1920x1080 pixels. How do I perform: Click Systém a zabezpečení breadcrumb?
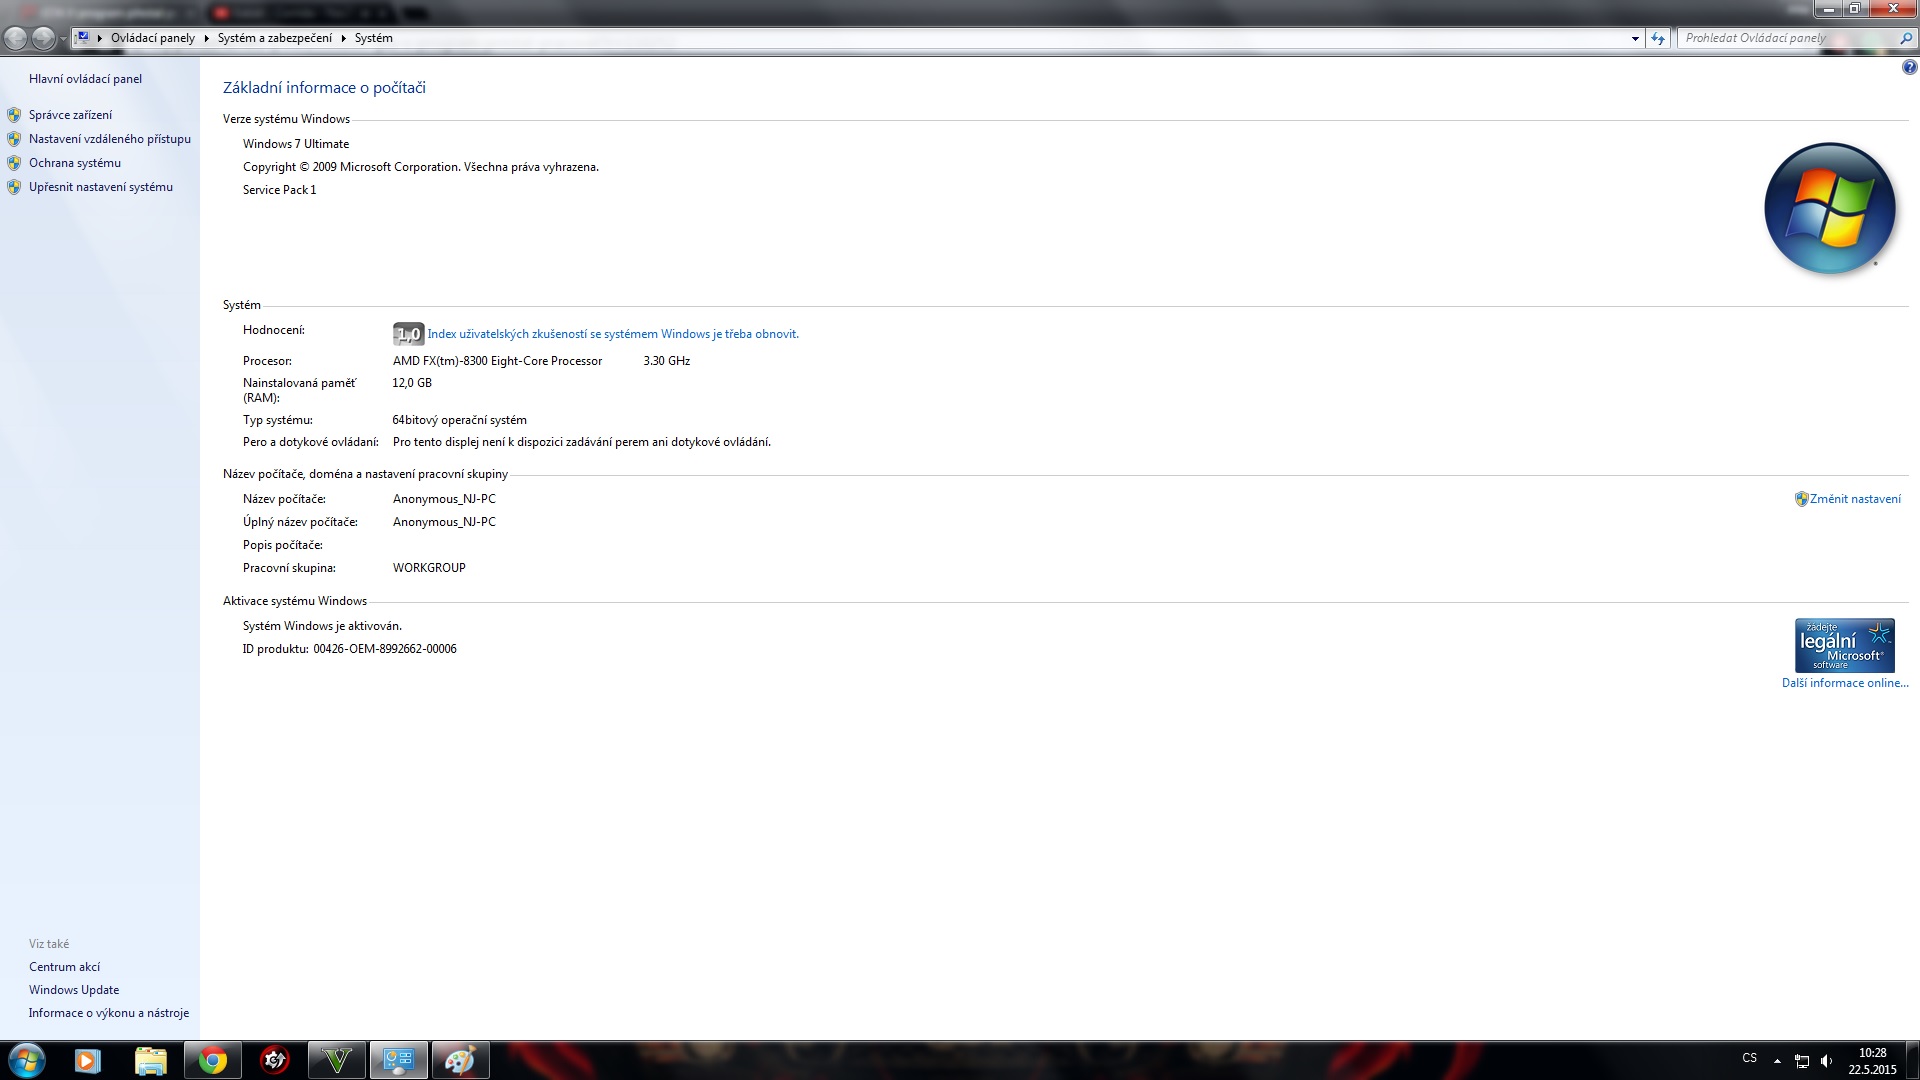(x=274, y=38)
